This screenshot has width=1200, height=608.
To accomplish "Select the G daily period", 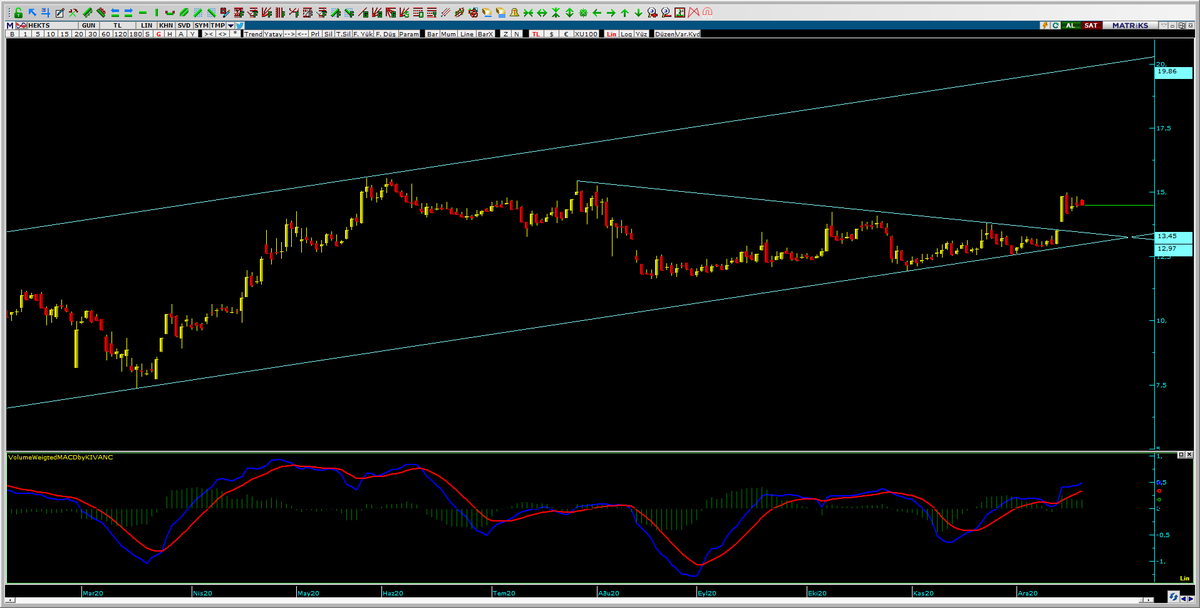I will coord(158,34).
